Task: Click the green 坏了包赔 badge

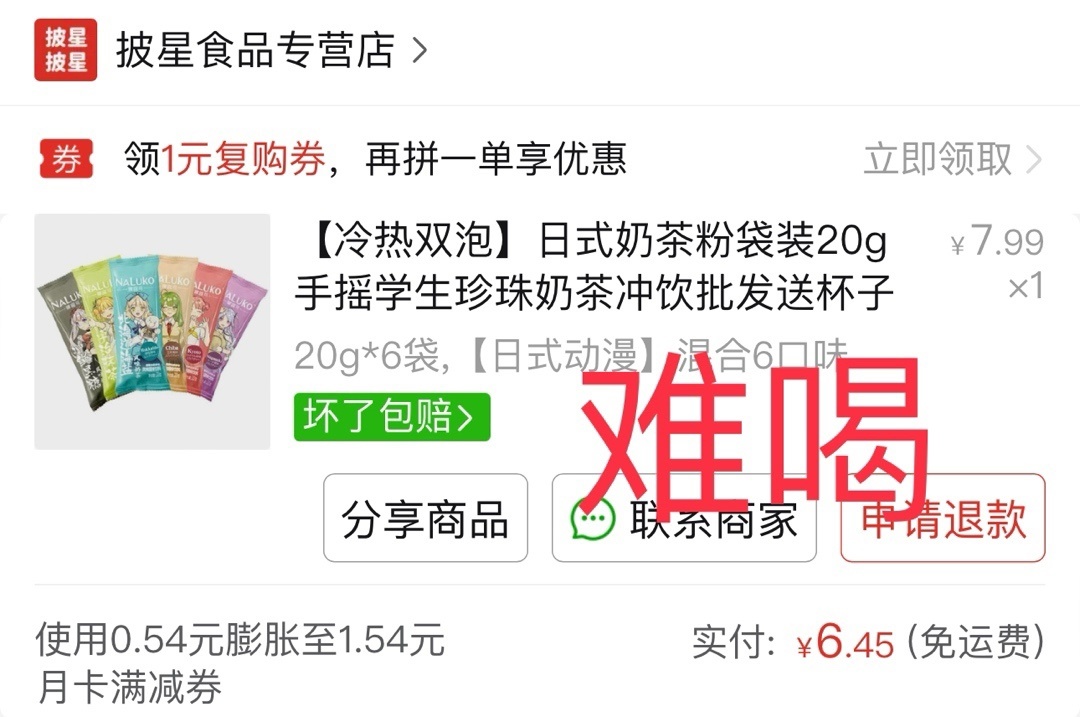Action: pyautogui.click(x=392, y=417)
